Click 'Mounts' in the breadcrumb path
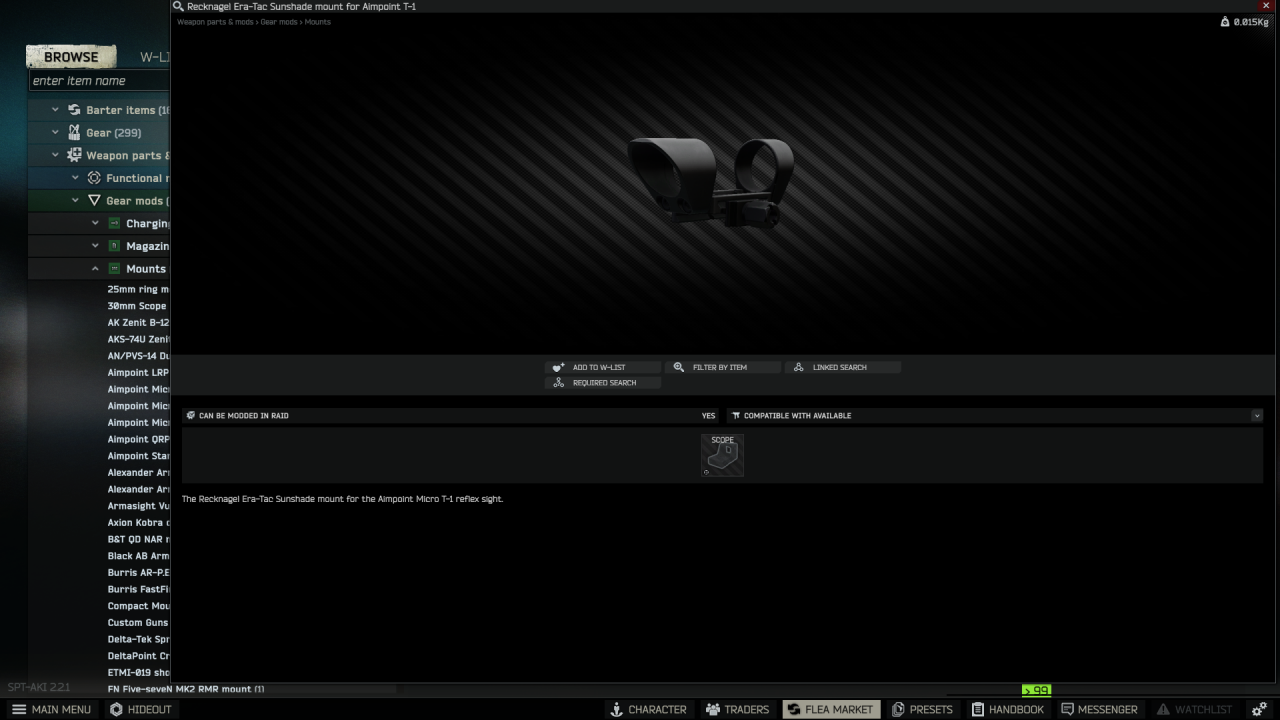 click(318, 22)
